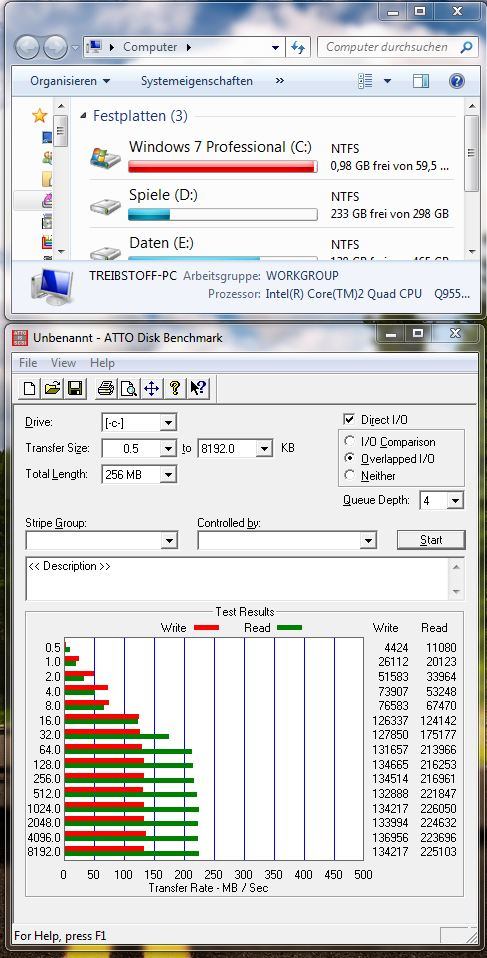
Task: Click red C: drive usage bar
Action: point(222,166)
